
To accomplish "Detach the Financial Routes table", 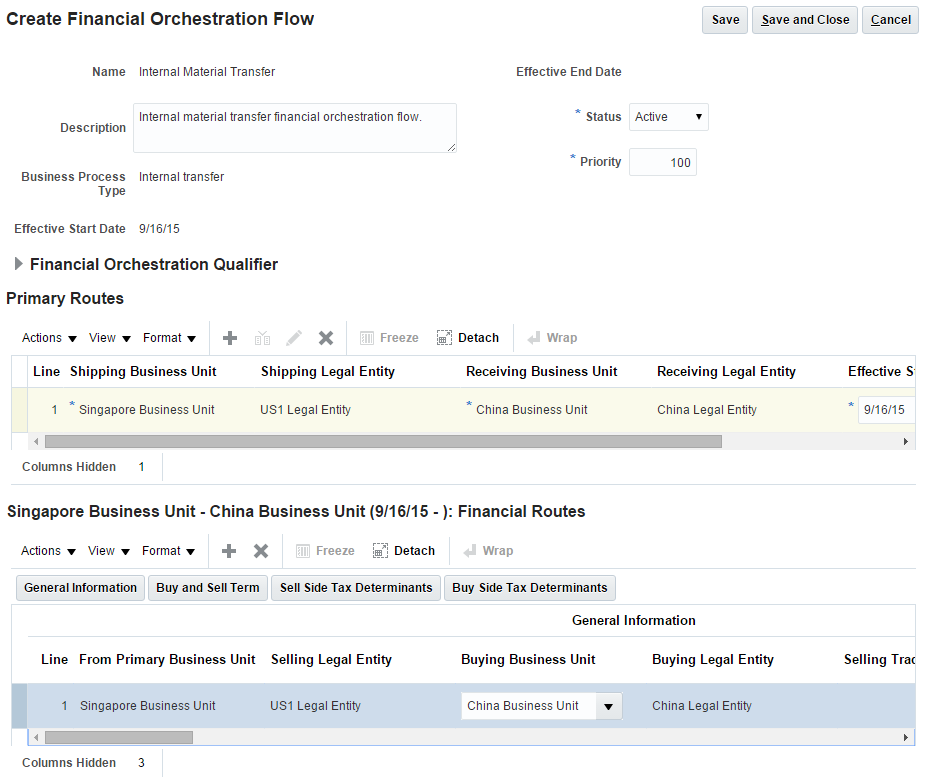I will tap(403, 551).
